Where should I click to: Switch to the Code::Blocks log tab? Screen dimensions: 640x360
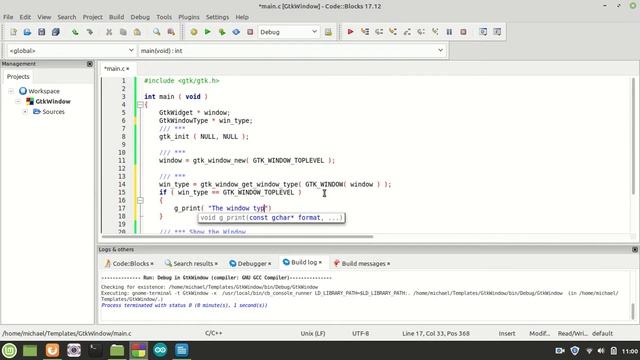[129, 264]
